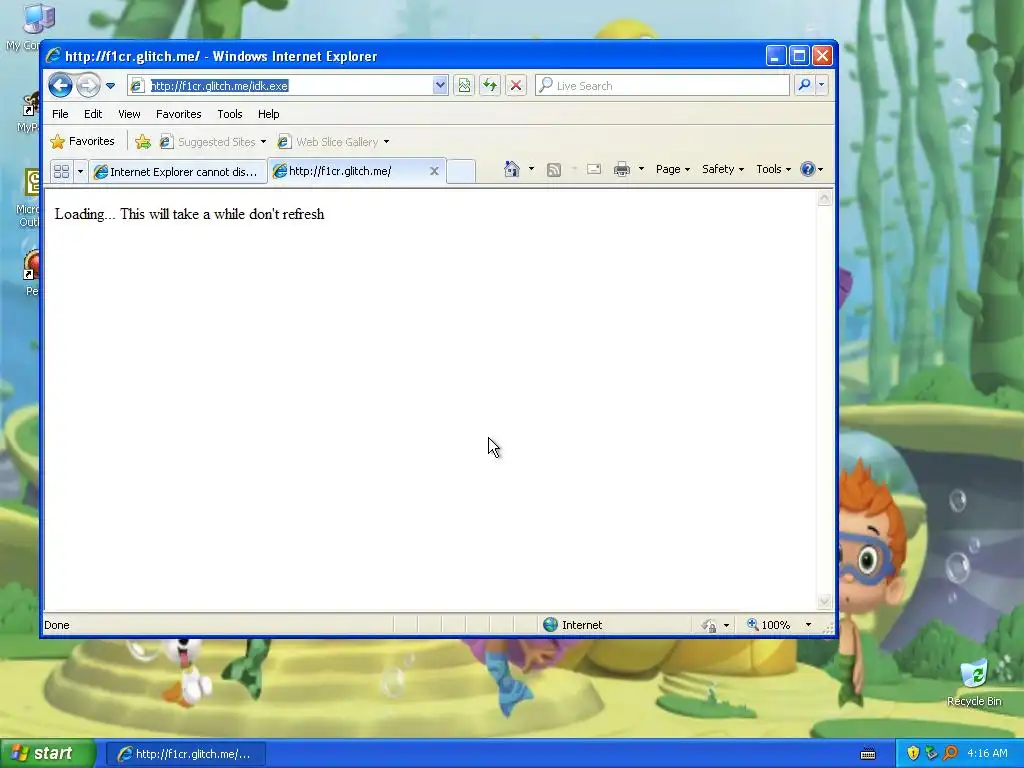The height and width of the screenshot is (768, 1024).
Task: Expand zoom level dropdown arrow
Action: click(x=808, y=625)
